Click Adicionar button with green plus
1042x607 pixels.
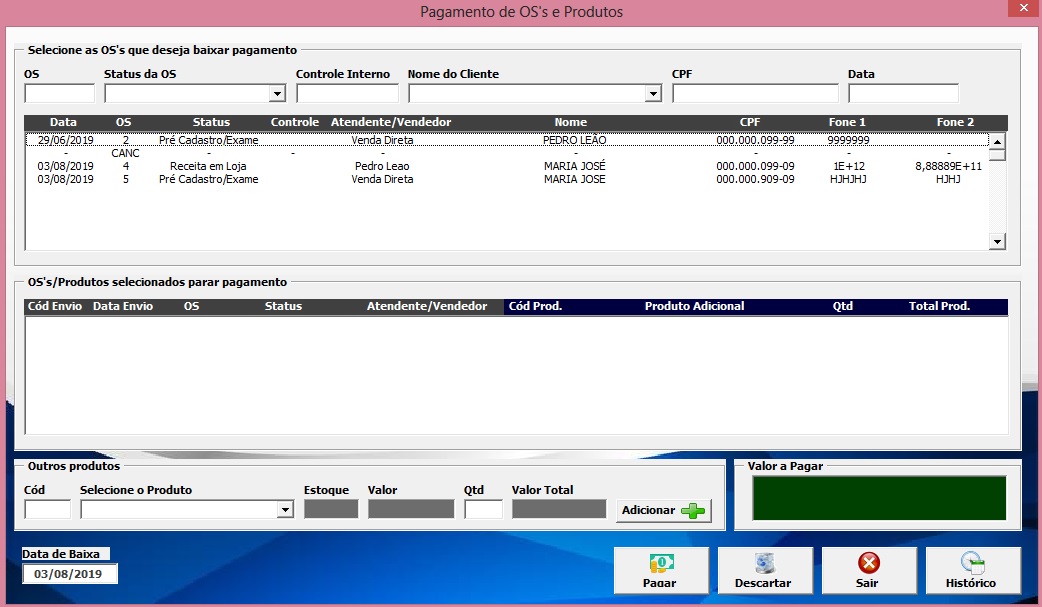tap(663, 511)
